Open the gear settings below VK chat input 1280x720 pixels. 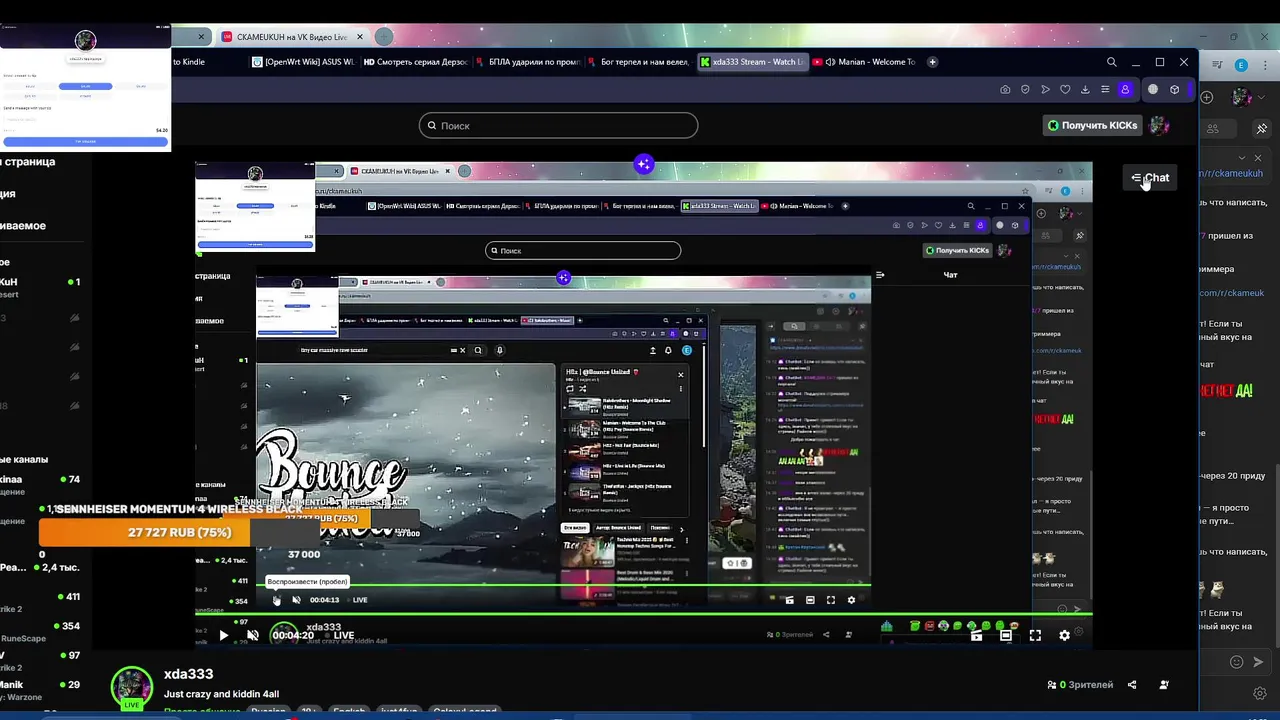[x=1260, y=693]
